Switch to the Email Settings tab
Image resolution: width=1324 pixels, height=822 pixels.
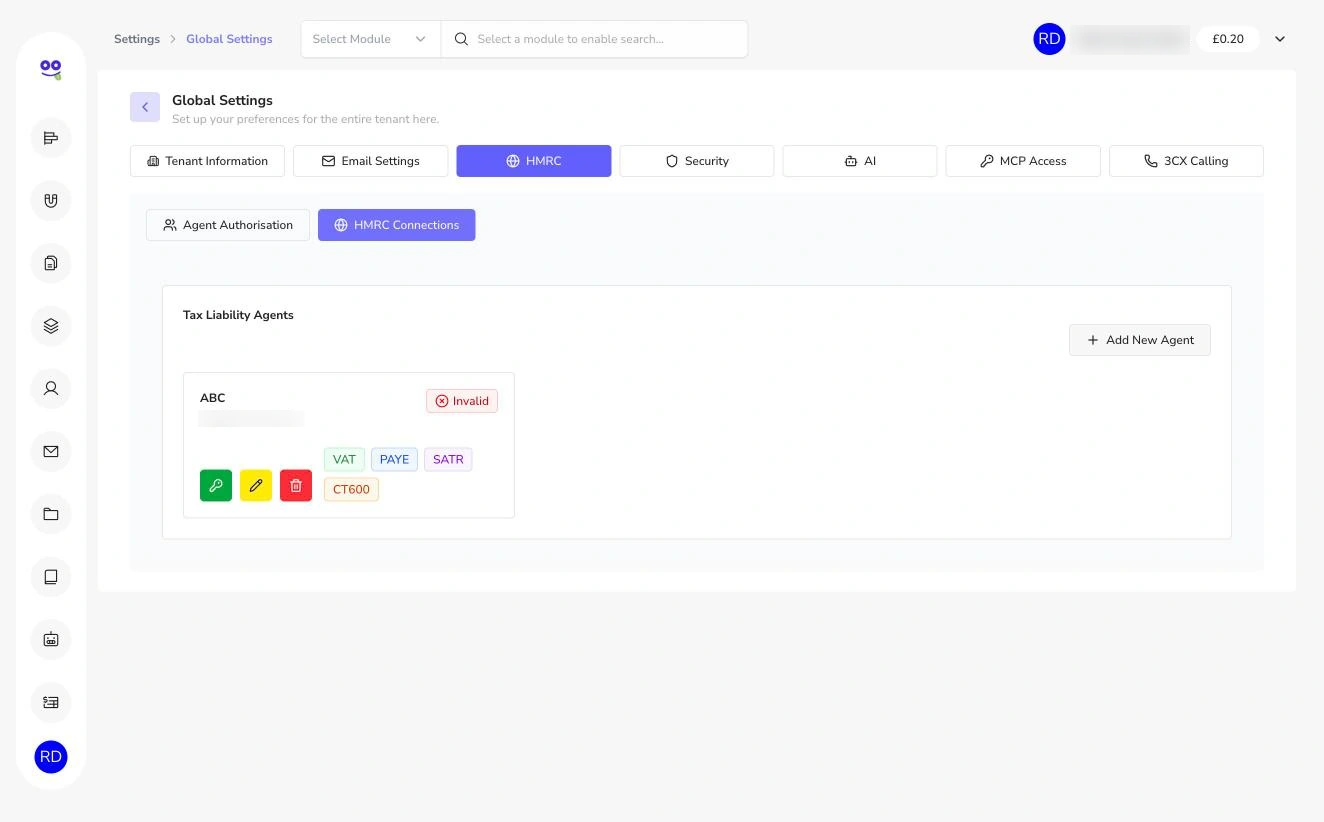pyautogui.click(x=370, y=161)
